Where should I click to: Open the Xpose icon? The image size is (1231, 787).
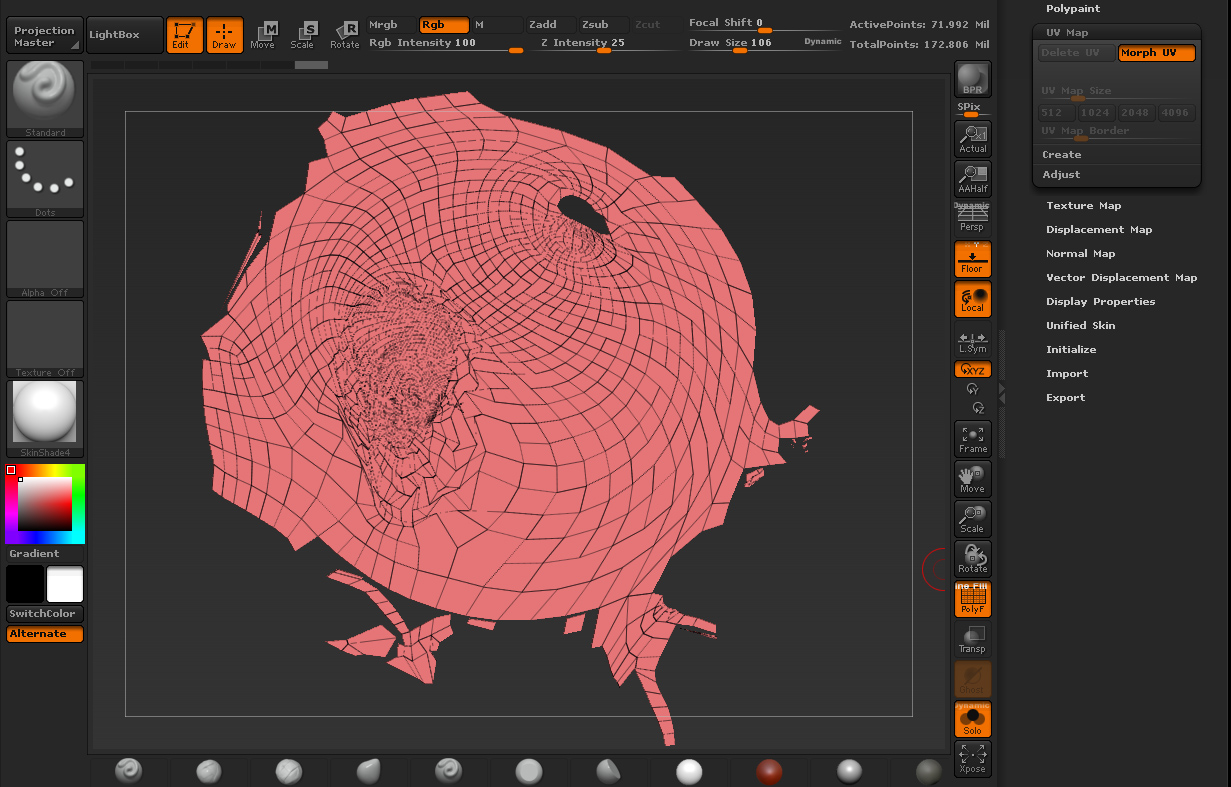pos(973,759)
